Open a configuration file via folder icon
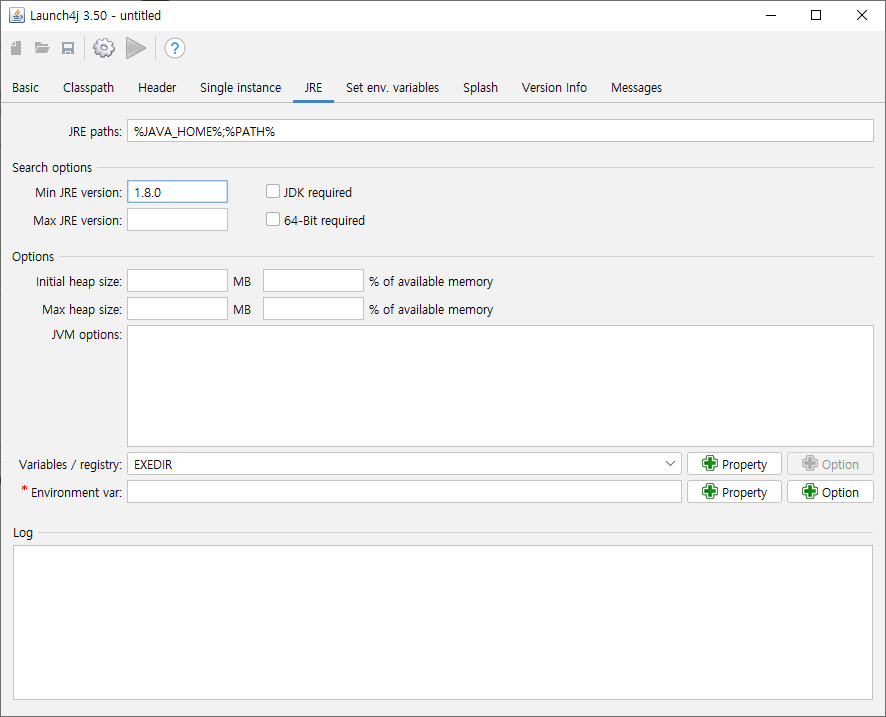 tap(42, 48)
